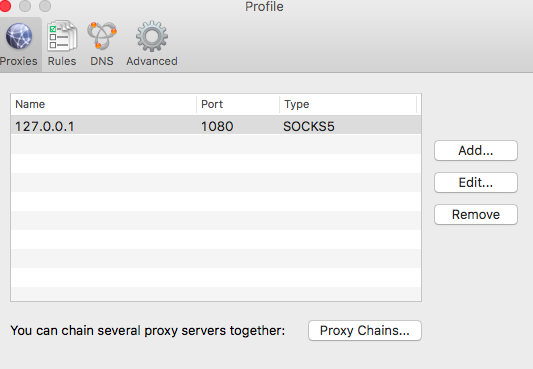Sort the list by Name column
The height and width of the screenshot is (369, 533).
coord(104,104)
